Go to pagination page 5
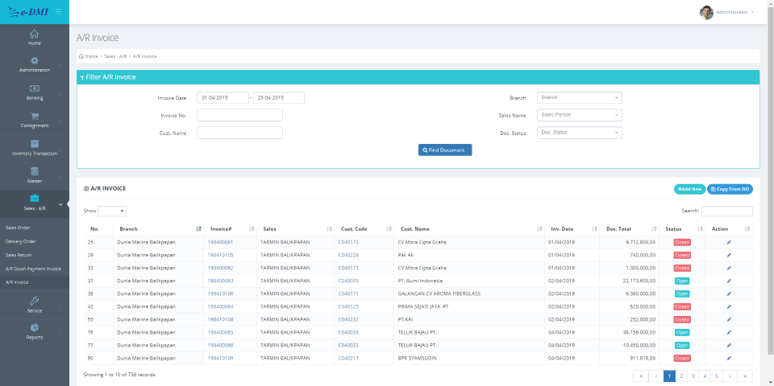Image resolution: width=774 pixels, height=386 pixels. (x=717, y=376)
